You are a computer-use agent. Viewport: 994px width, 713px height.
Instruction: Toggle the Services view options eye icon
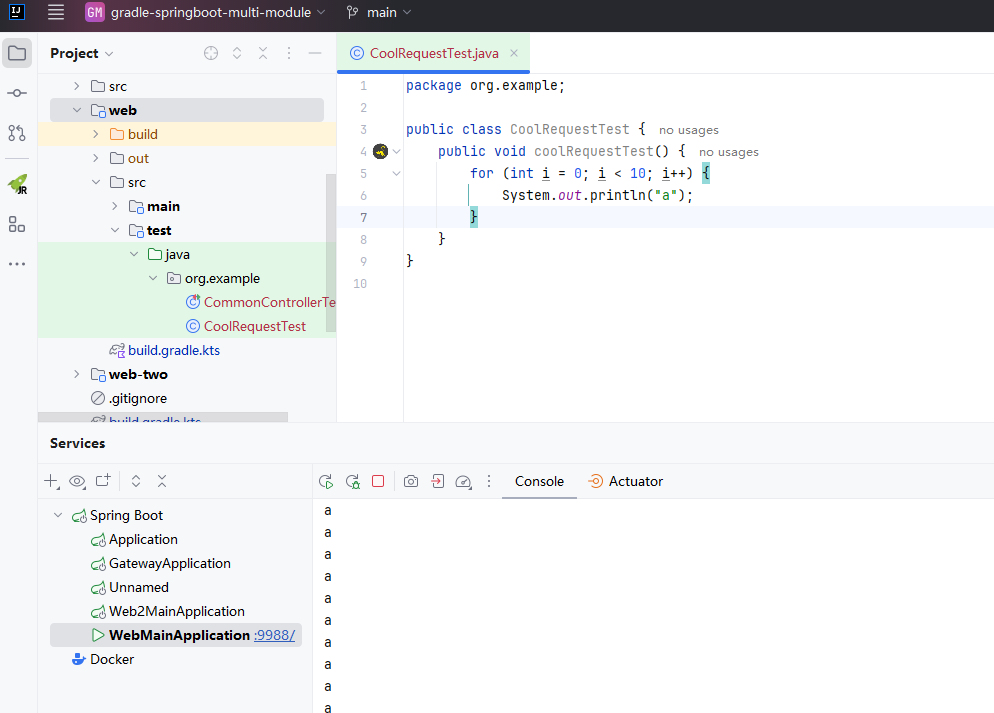[77, 481]
